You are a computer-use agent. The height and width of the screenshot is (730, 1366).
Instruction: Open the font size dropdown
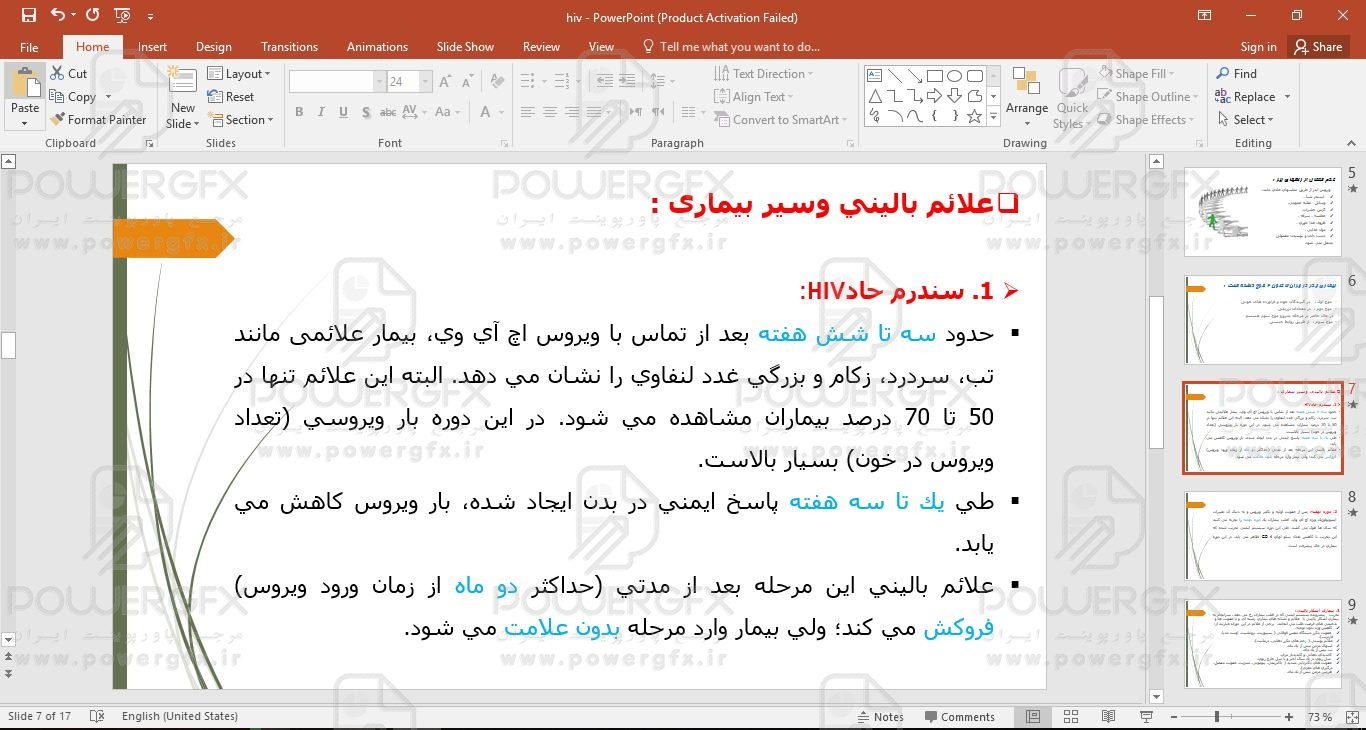tap(427, 82)
